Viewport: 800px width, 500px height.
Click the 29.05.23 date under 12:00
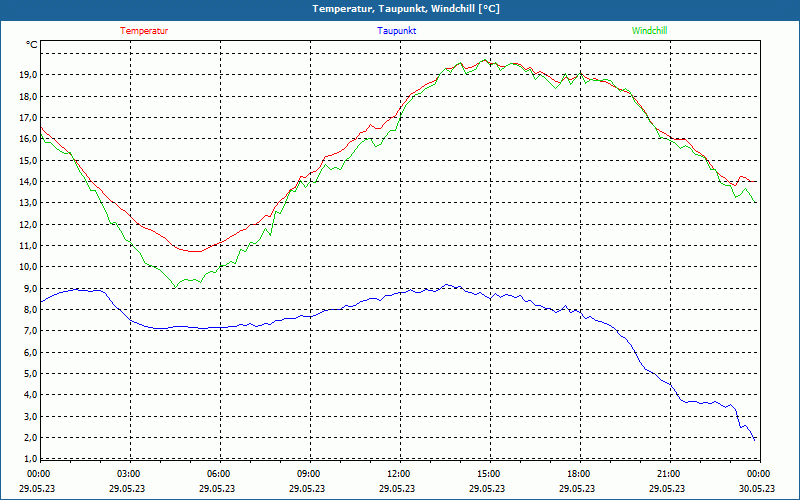(397, 488)
